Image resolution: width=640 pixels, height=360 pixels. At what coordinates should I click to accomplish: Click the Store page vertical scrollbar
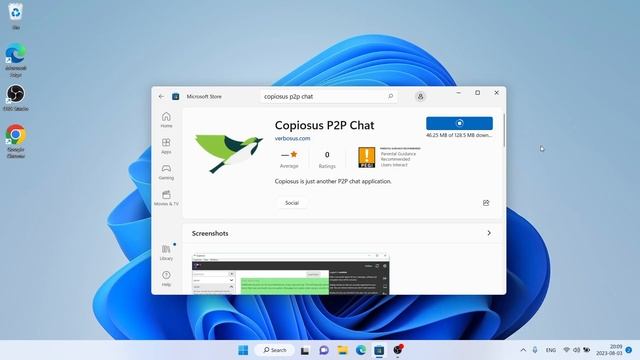504,130
